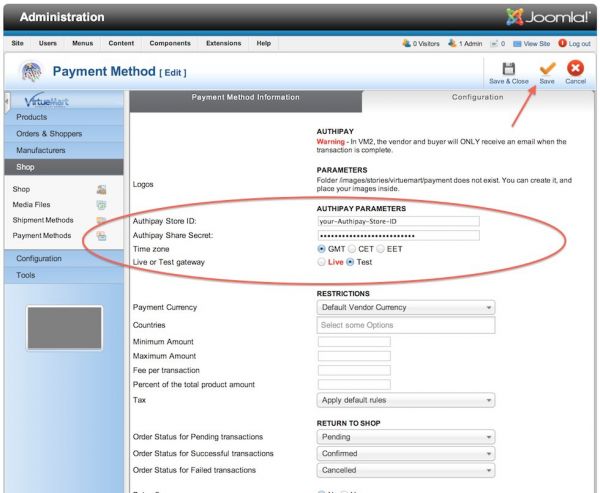Image resolution: width=600 pixels, height=493 pixels.
Task: Expand the Tools sidebar section
Action: click(x=64, y=275)
